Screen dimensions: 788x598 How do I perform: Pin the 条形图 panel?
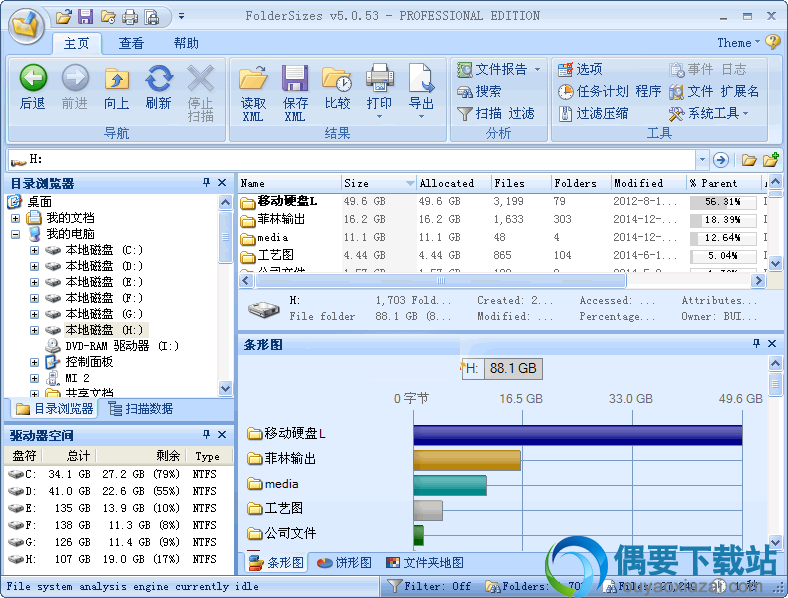(756, 343)
